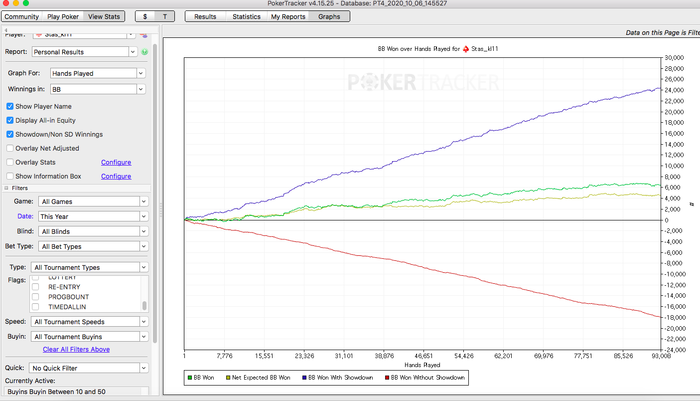This screenshot has height=401, width=700.
Task: Open the Results tab
Action: click(205, 17)
